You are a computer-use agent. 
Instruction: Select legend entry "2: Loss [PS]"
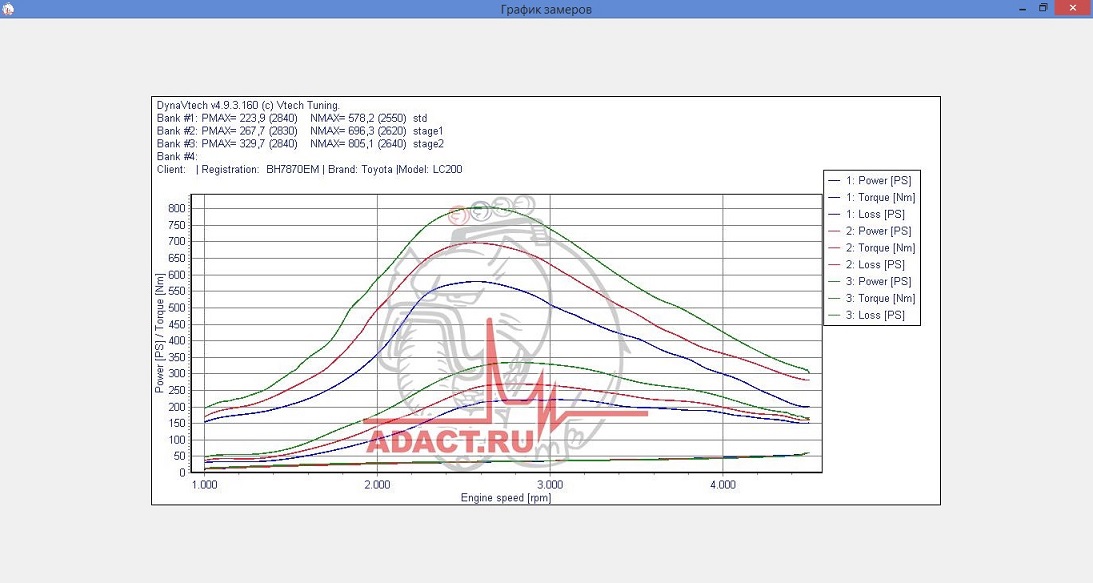pos(867,264)
